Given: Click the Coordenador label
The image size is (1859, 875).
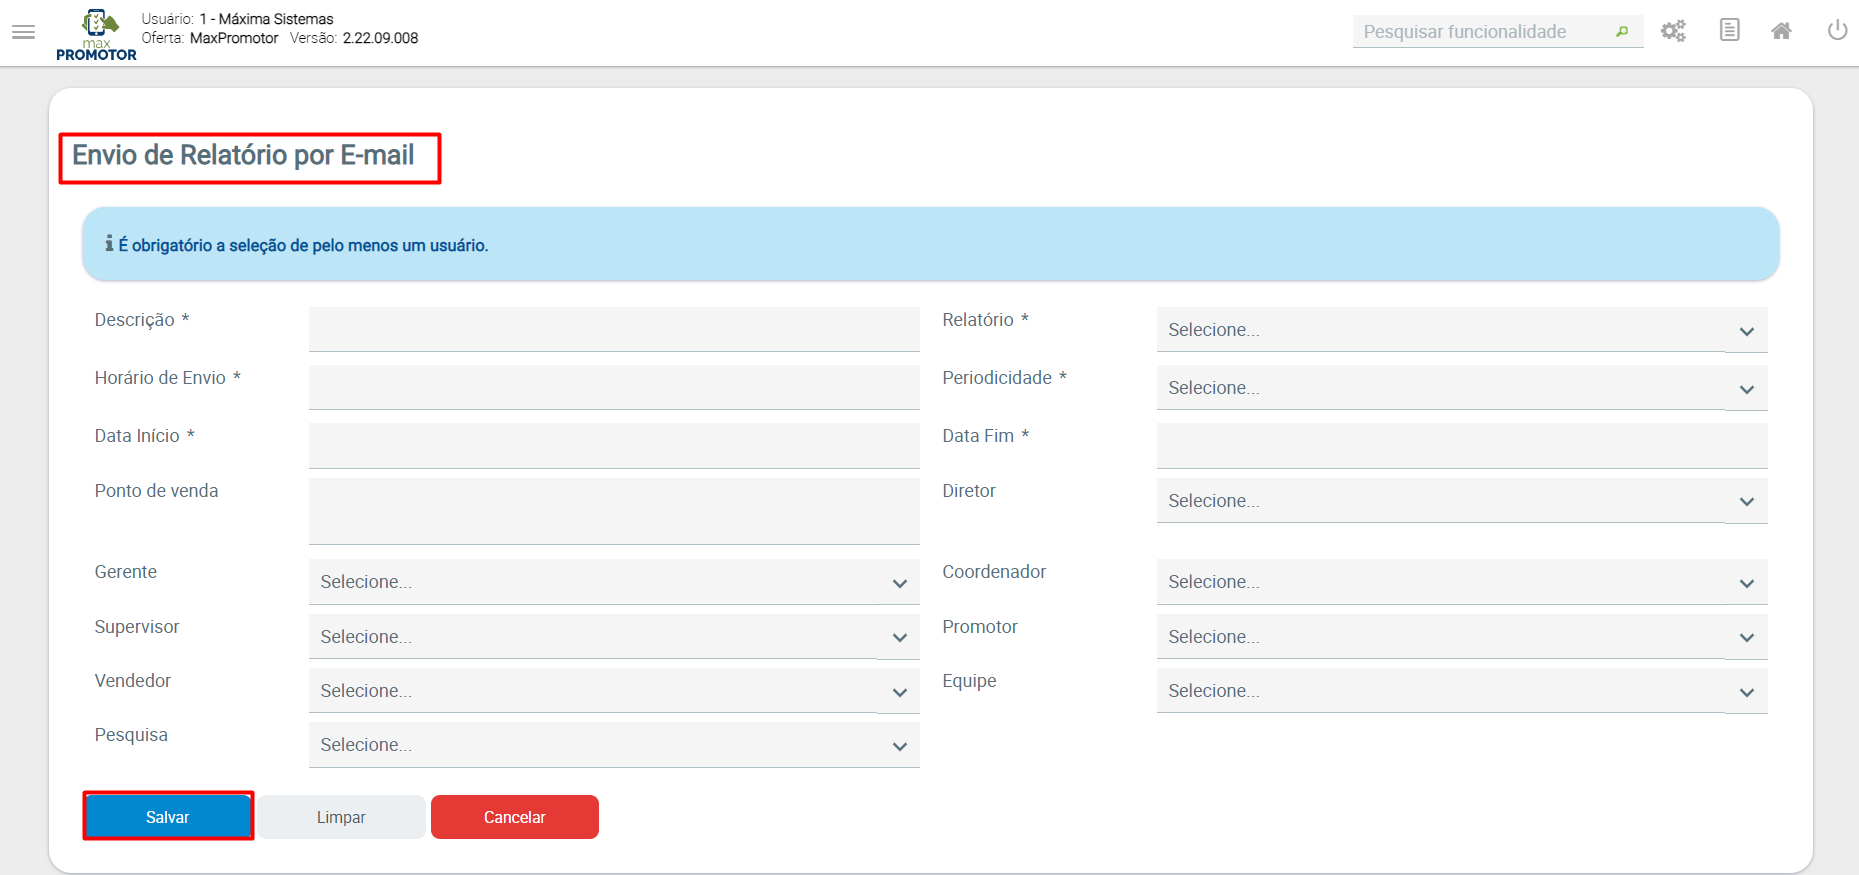Looking at the screenshot, I should pyautogui.click(x=994, y=572).
